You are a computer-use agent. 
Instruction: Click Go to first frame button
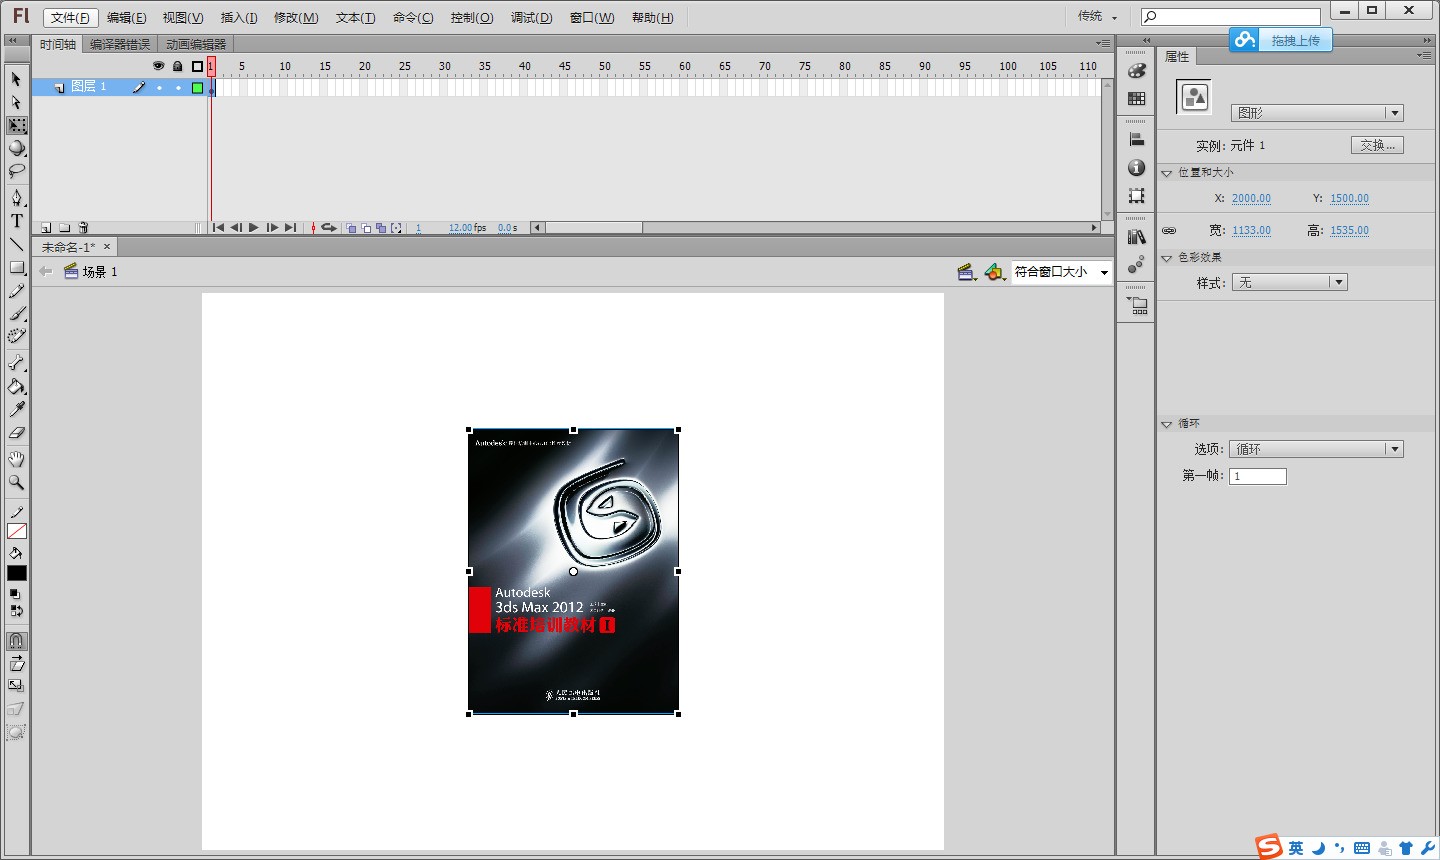(218, 228)
